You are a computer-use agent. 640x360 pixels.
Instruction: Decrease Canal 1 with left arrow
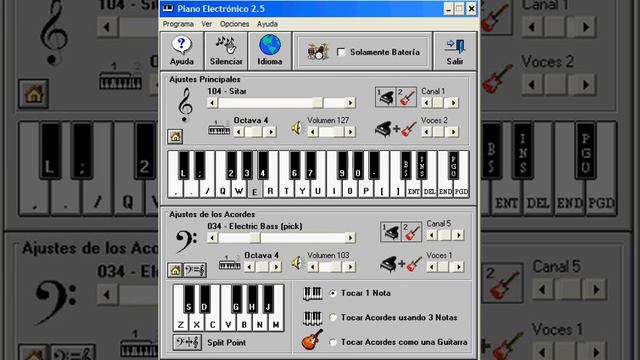click(x=427, y=103)
